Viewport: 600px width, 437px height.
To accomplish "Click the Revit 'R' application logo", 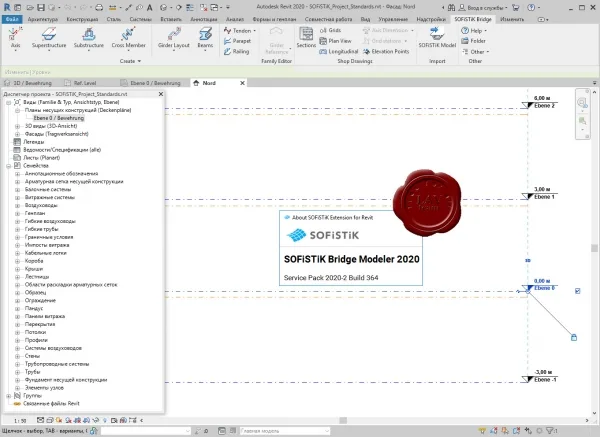I will [7, 7].
